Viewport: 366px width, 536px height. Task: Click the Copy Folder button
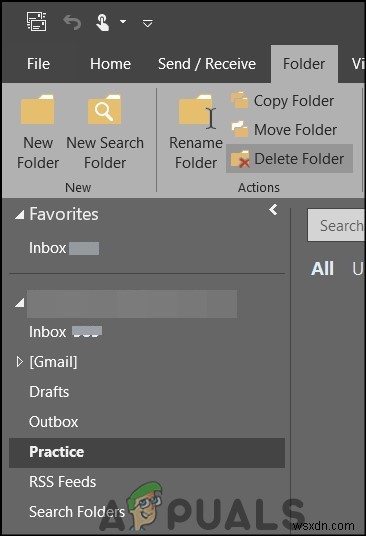283,101
